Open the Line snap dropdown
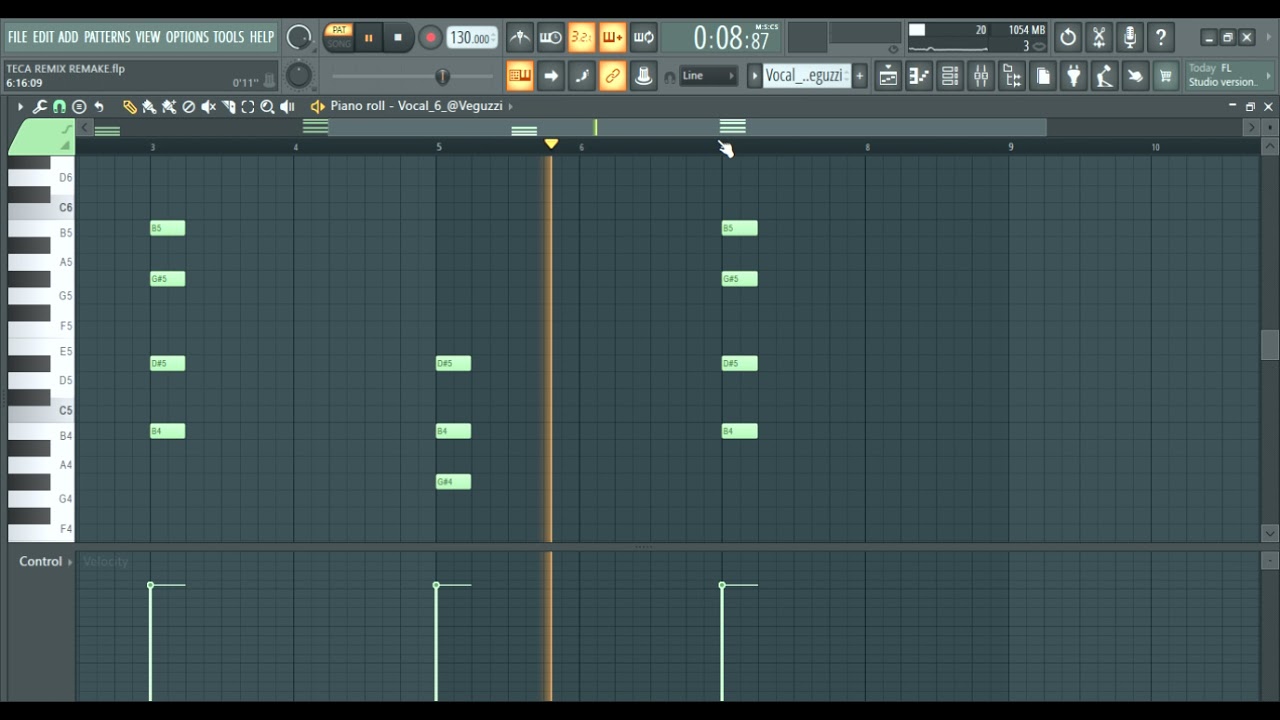Viewport: 1280px width, 720px height. pyautogui.click(x=709, y=76)
